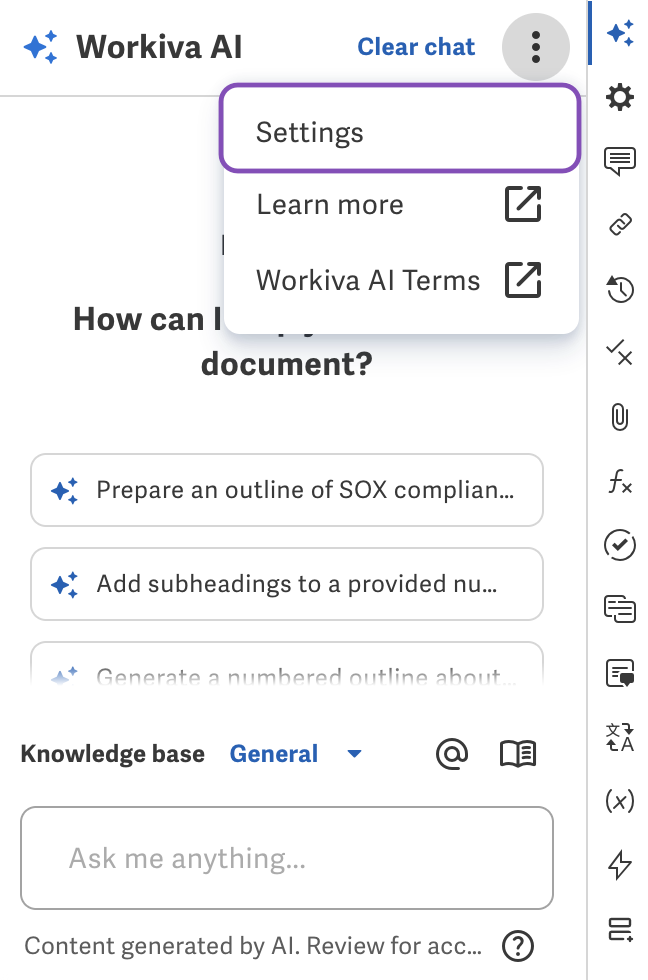This screenshot has height=980, width=648.
Task: Open the Settings gear icon in the sidebar
Action: point(620,97)
